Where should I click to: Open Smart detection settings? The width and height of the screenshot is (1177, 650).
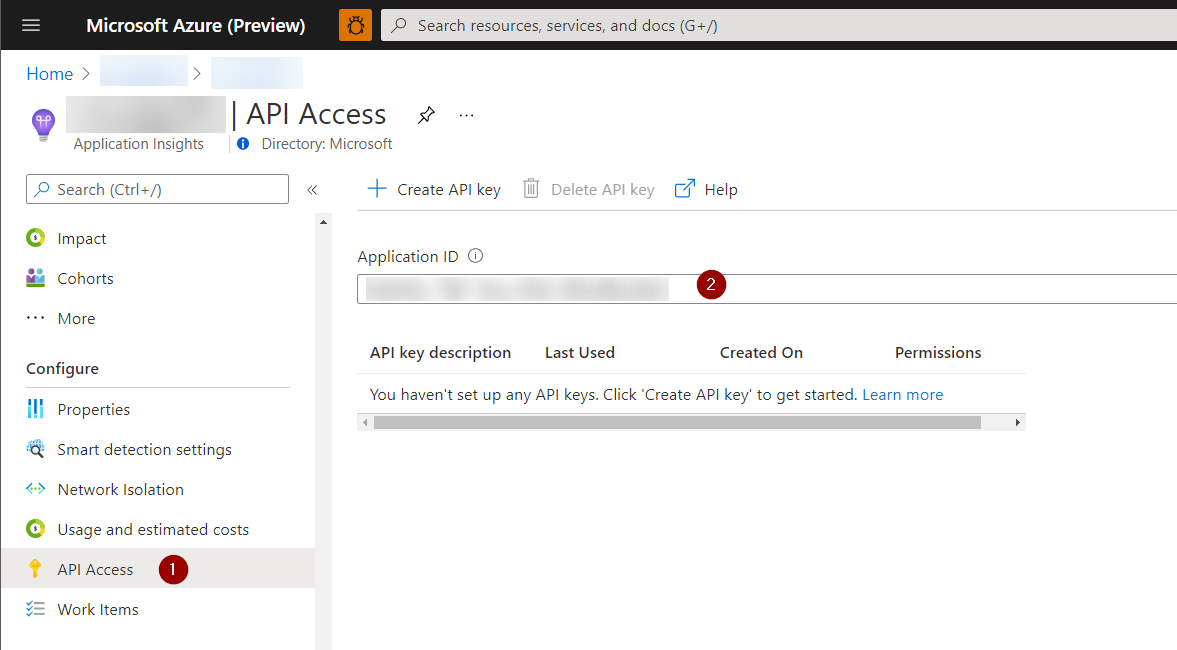coord(144,450)
